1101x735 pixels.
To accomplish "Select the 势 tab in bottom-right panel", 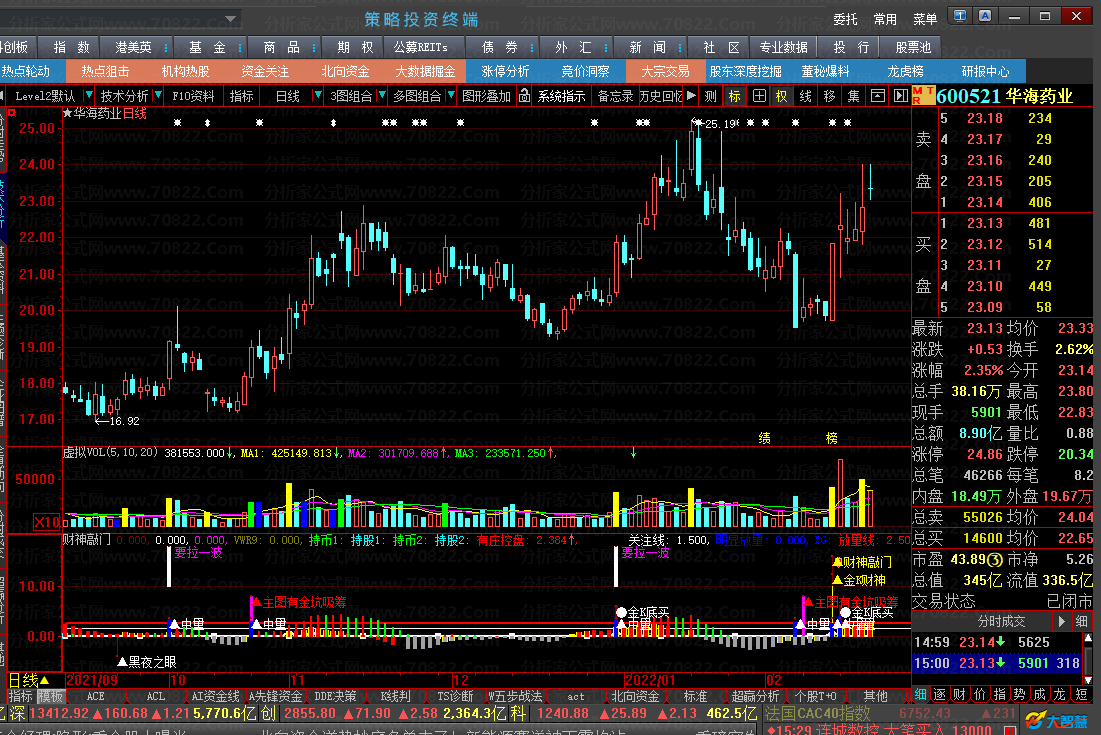I will [x=1020, y=694].
